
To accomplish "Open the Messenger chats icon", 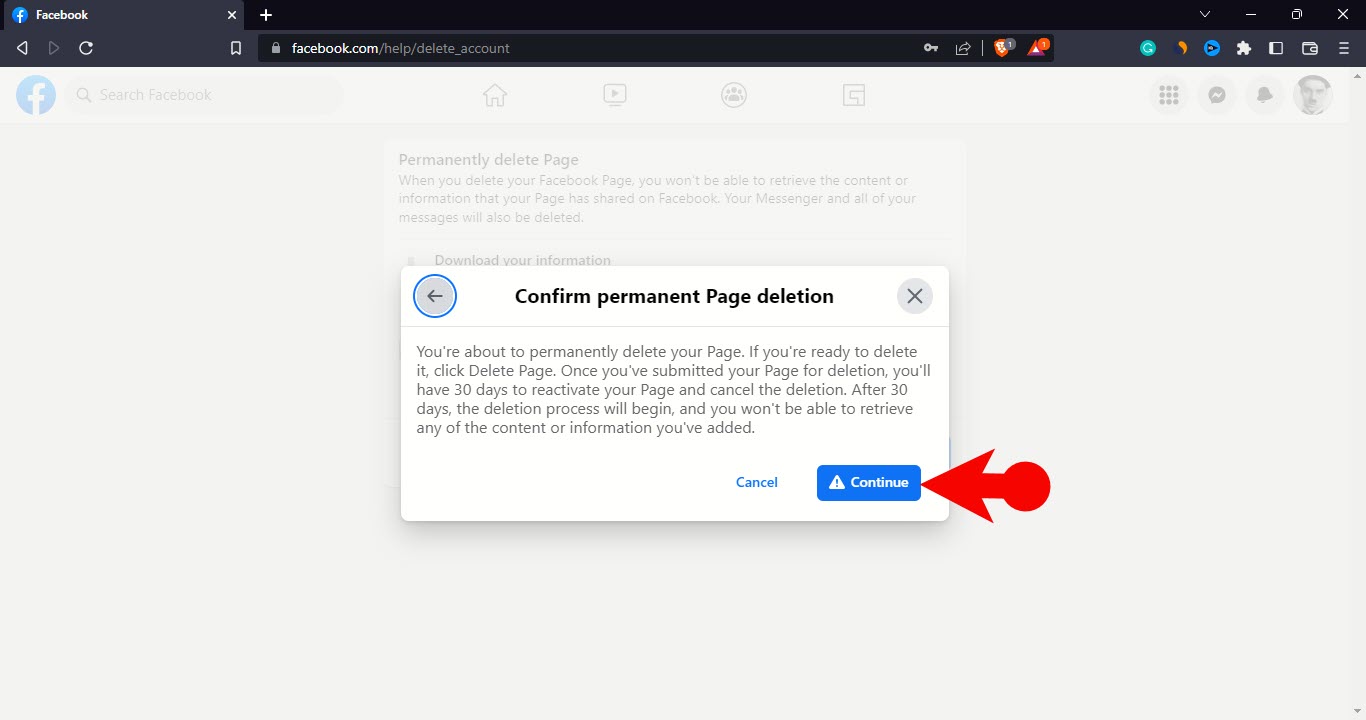I will [1217, 95].
